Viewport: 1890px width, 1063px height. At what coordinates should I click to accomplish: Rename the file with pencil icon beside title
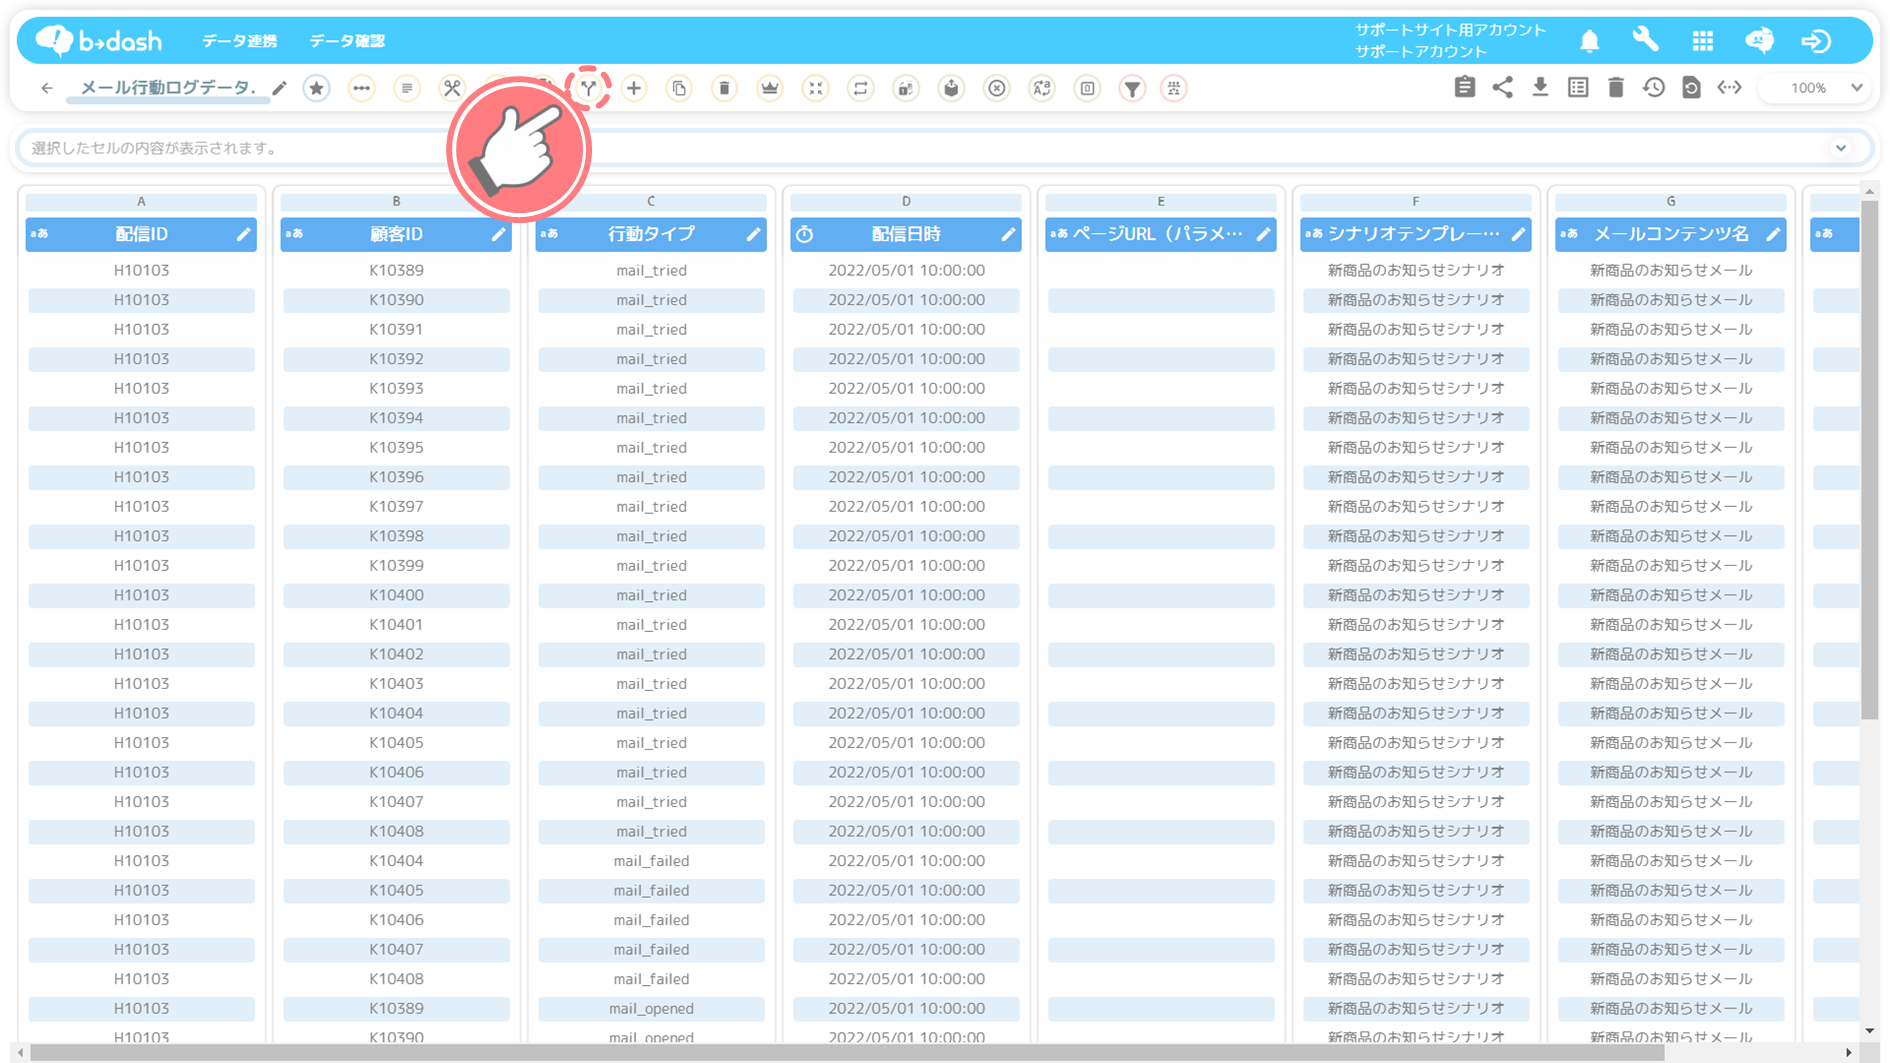point(280,88)
